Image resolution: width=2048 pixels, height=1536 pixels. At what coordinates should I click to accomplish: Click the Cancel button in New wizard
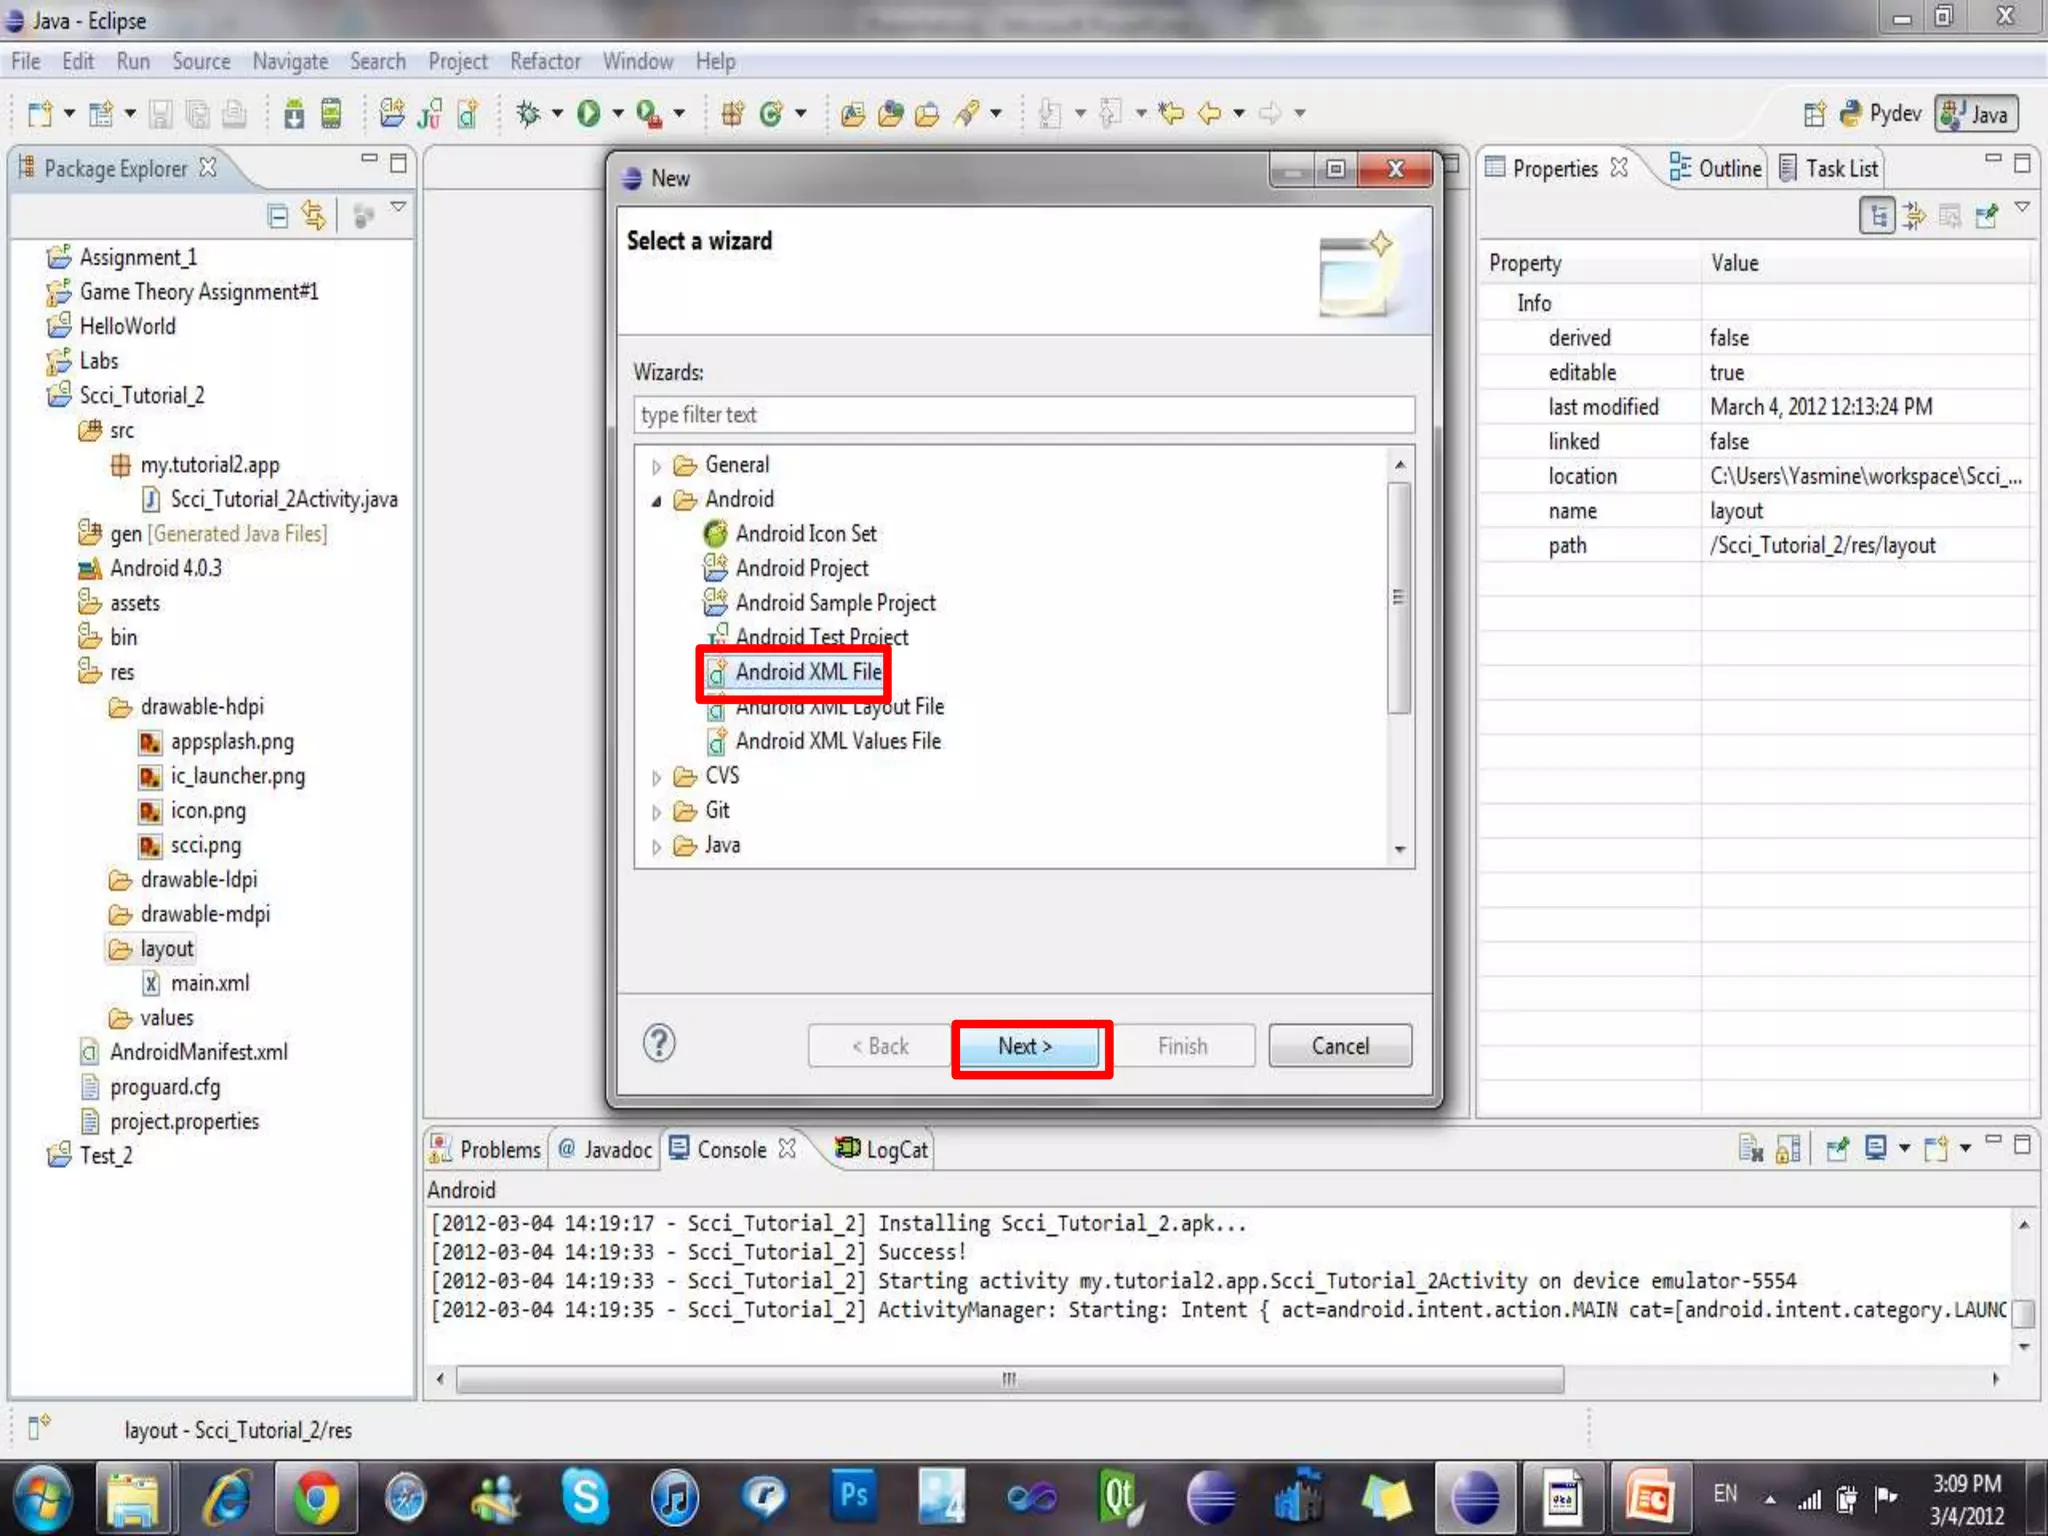tap(1340, 1046)
